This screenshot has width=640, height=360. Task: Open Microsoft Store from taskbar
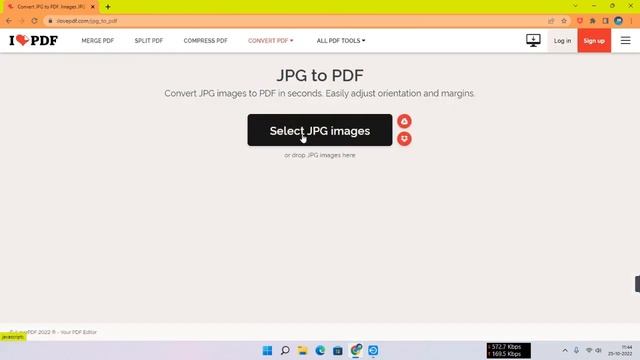click(x=338, y=350)
